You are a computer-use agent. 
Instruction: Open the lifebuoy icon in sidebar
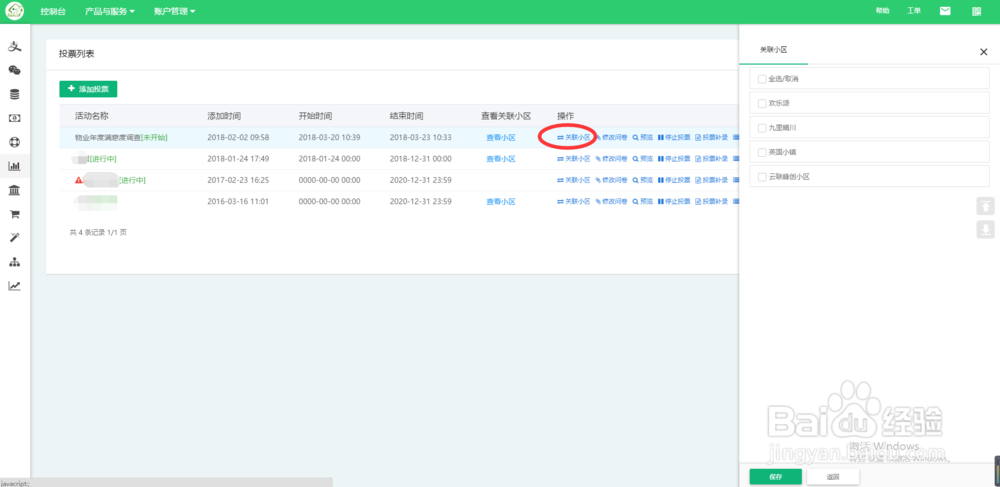14,142
